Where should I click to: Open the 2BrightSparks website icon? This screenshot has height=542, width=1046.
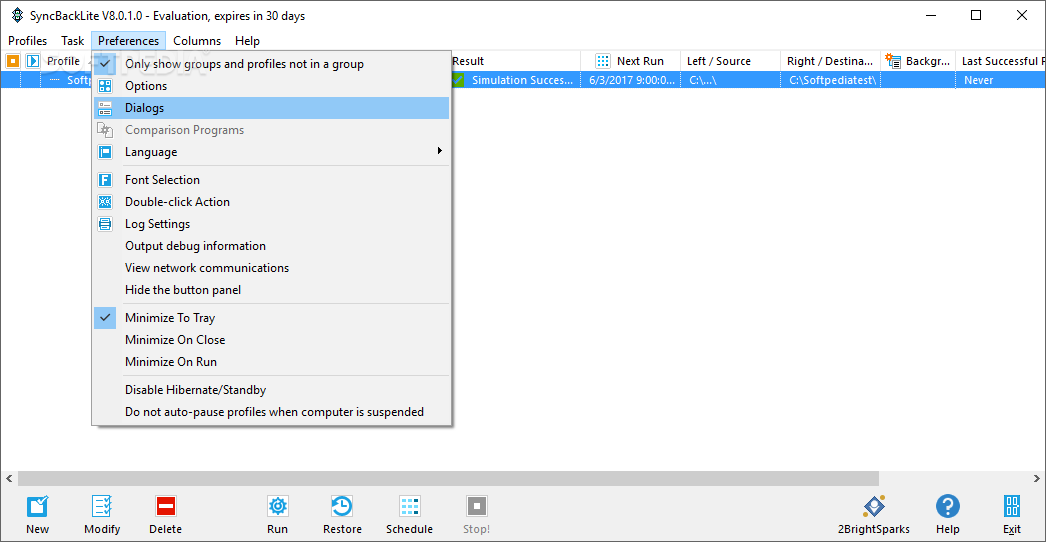pos(873,506)
